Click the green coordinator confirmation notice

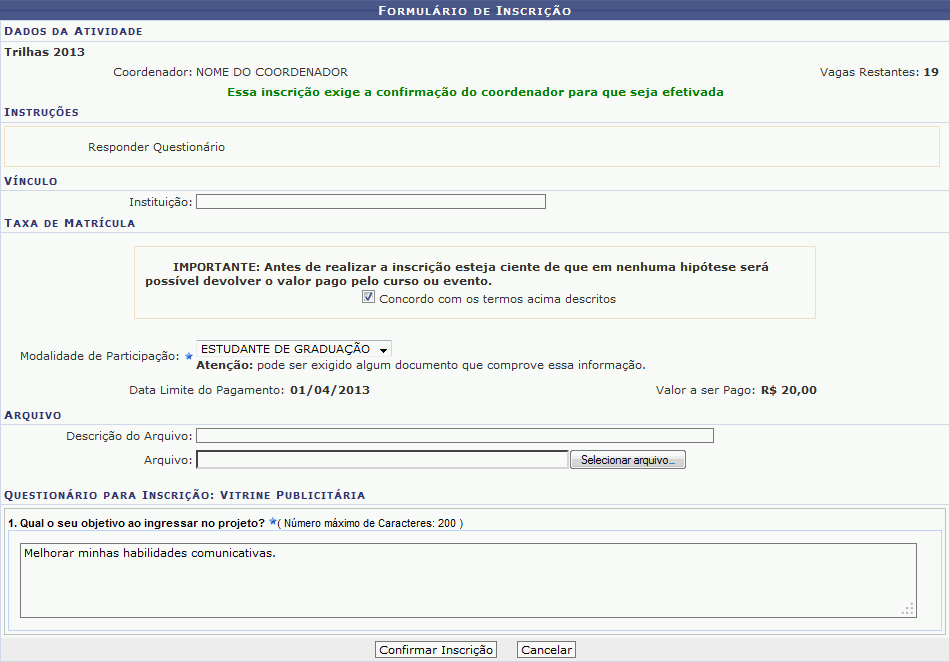(x=475, y=91)
